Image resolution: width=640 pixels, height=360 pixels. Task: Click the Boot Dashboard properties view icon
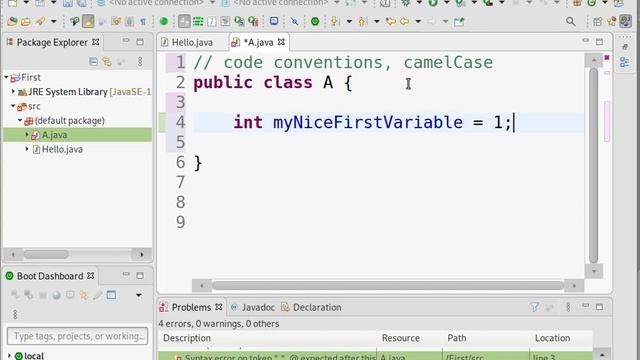click(111, 295)
